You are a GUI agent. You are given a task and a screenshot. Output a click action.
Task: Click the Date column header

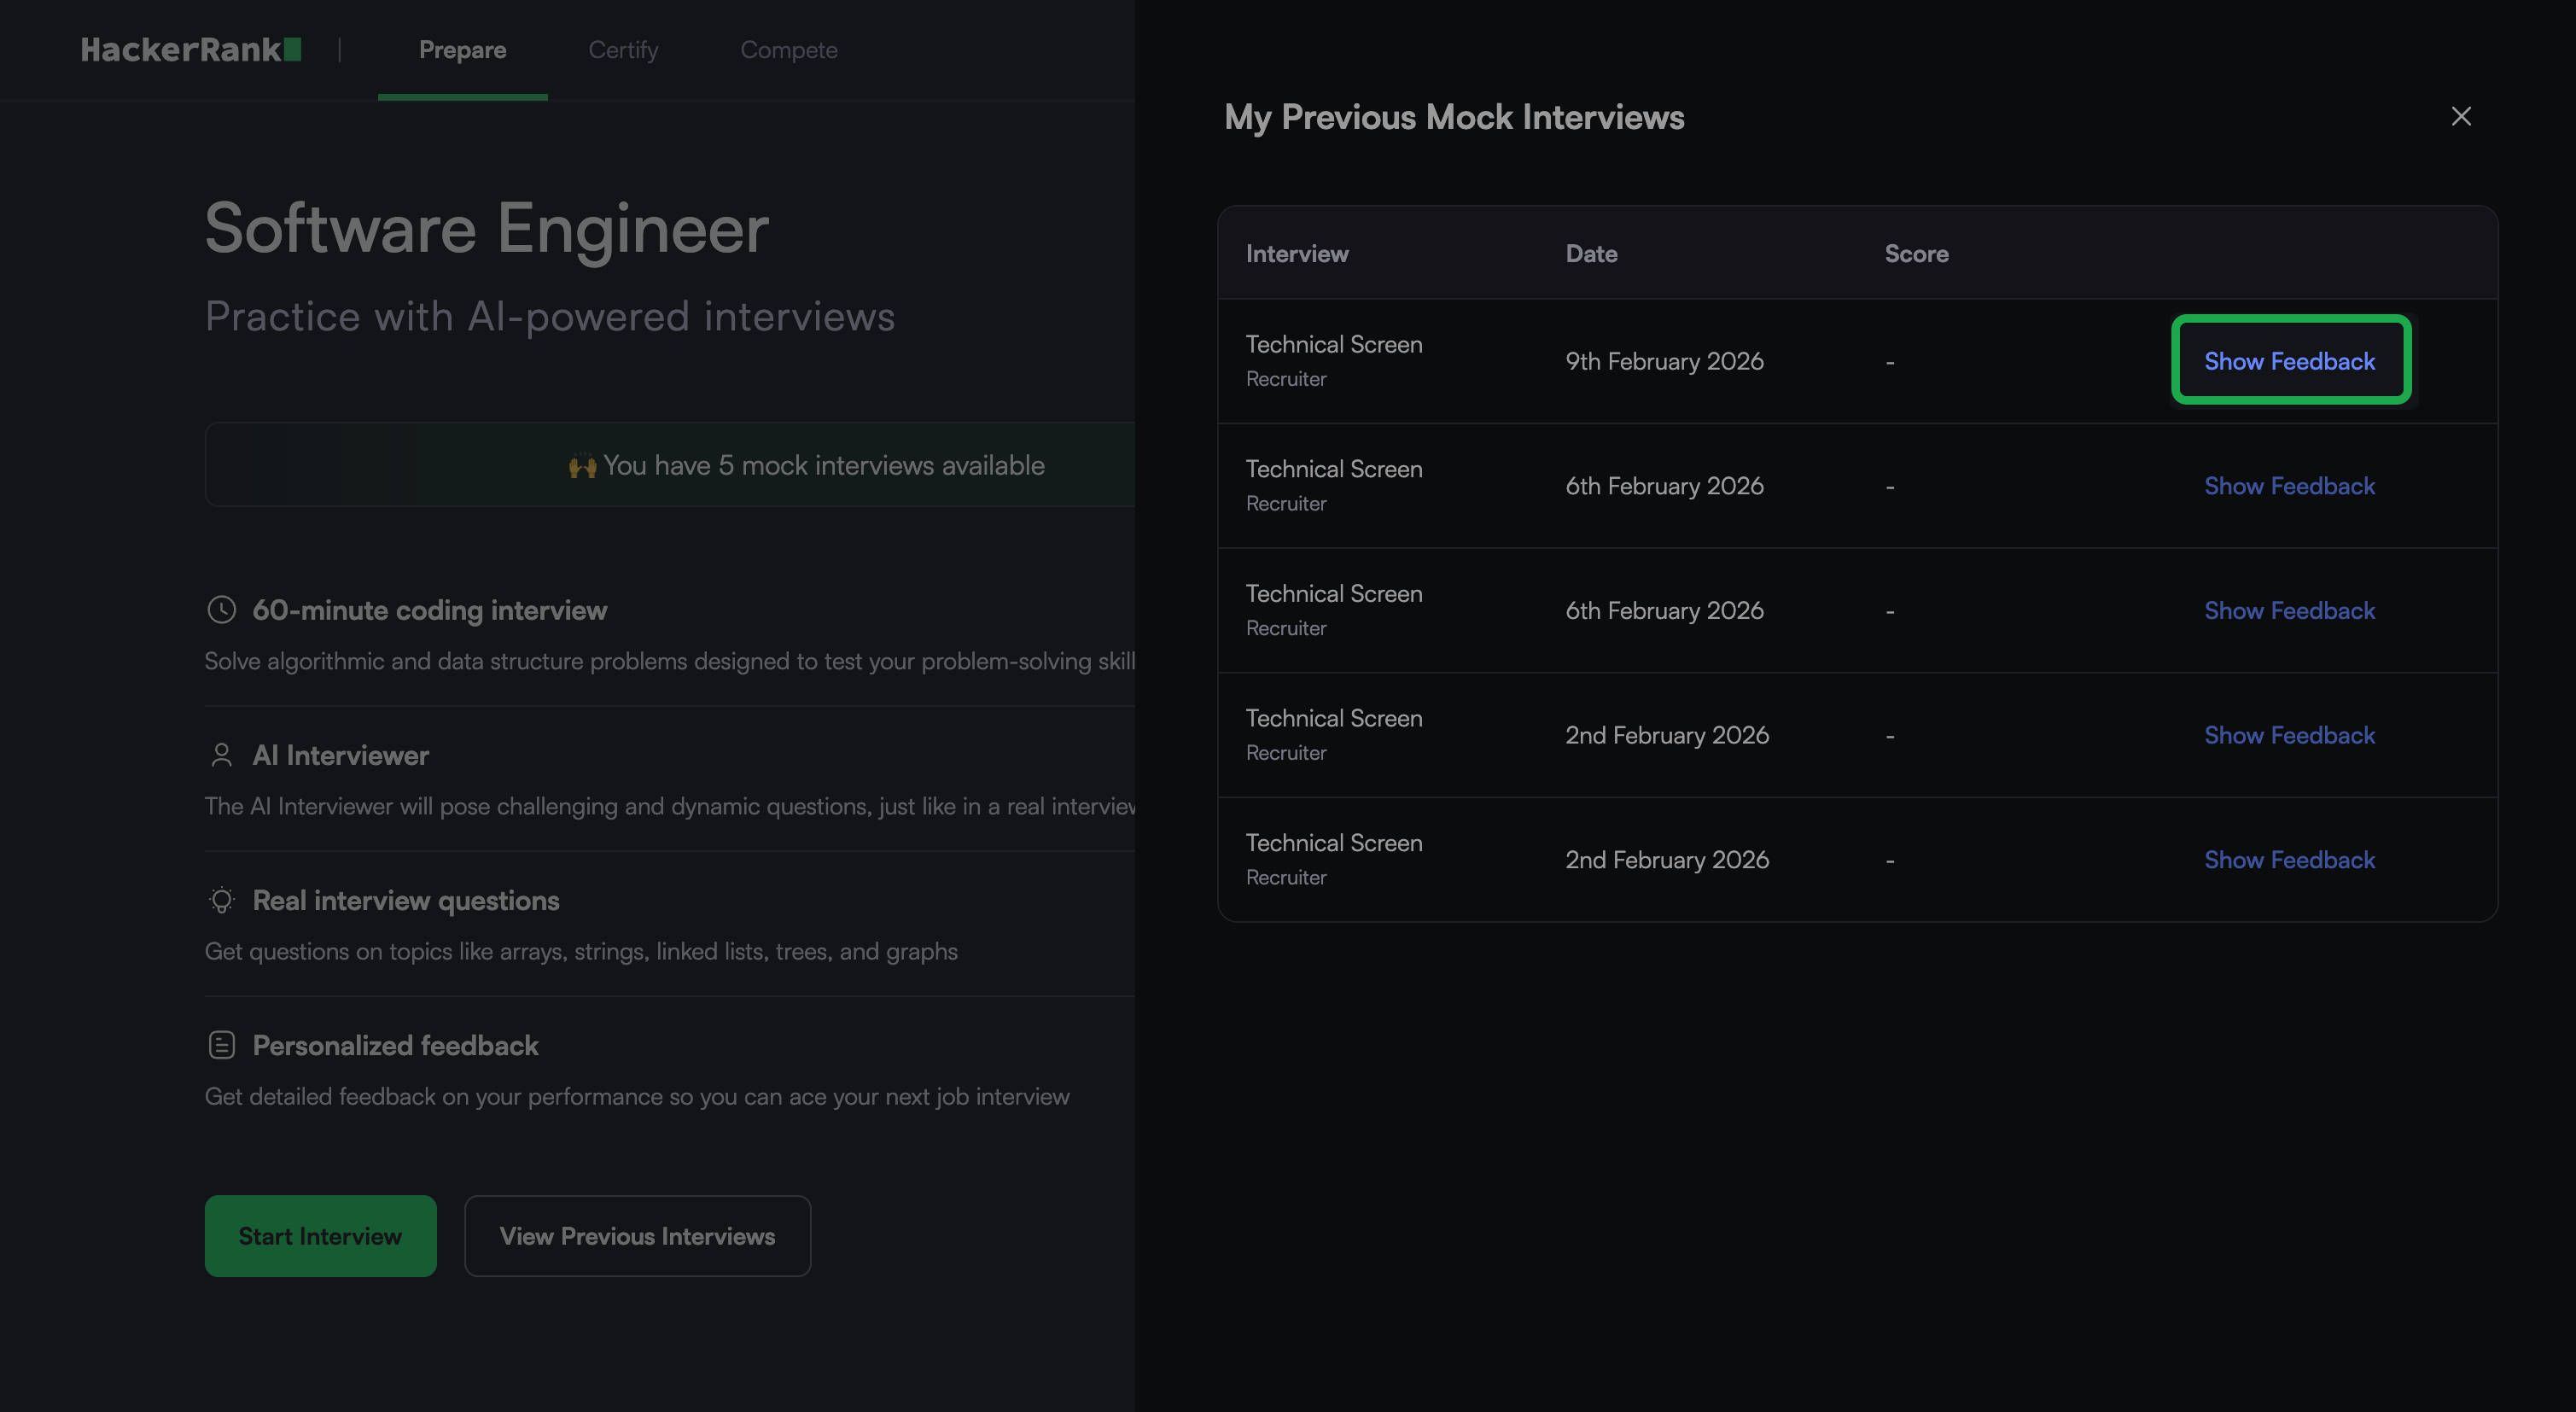[1591, 254]
